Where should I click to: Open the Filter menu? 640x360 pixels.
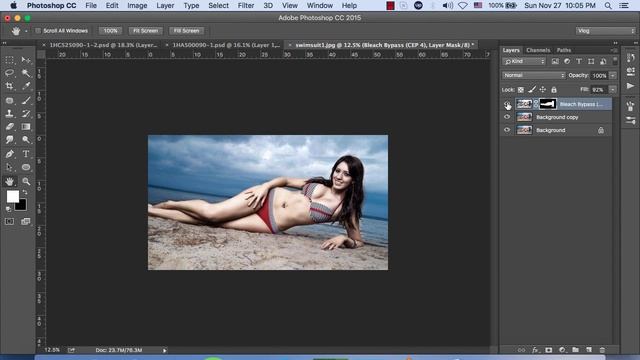(246, 6)
